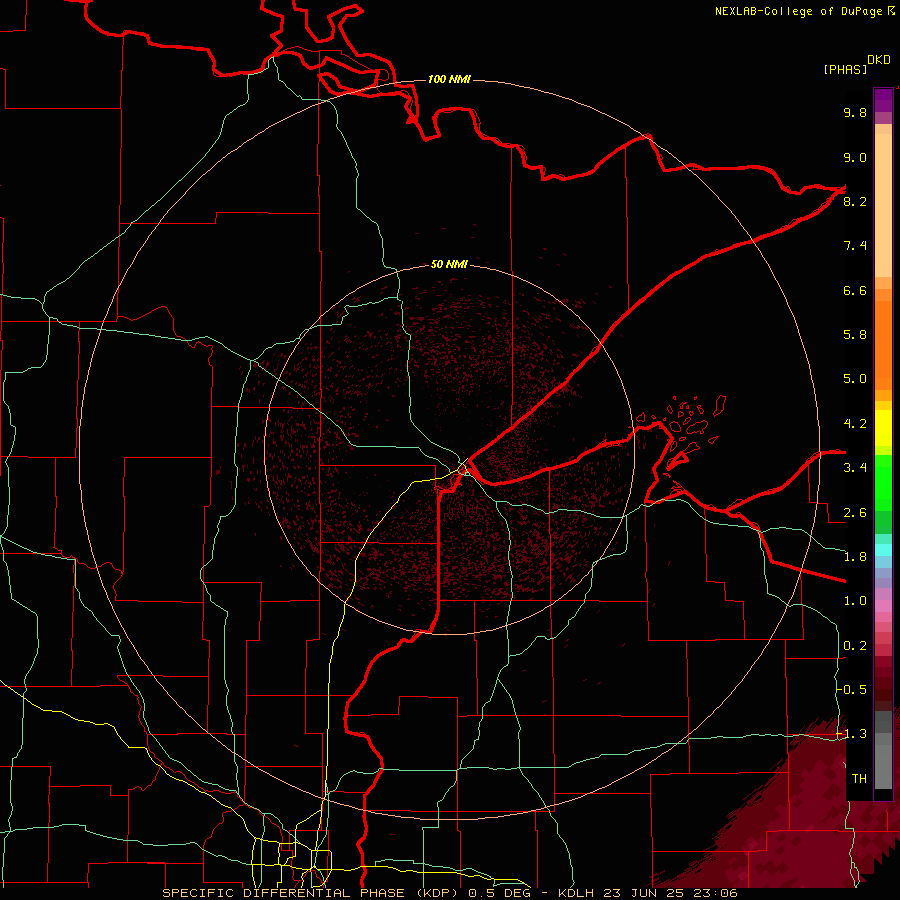The width and height of the screenshot is (900, 900).
Task: Click the KDP product caption at bottom
Action: click(x=449, y=893)
